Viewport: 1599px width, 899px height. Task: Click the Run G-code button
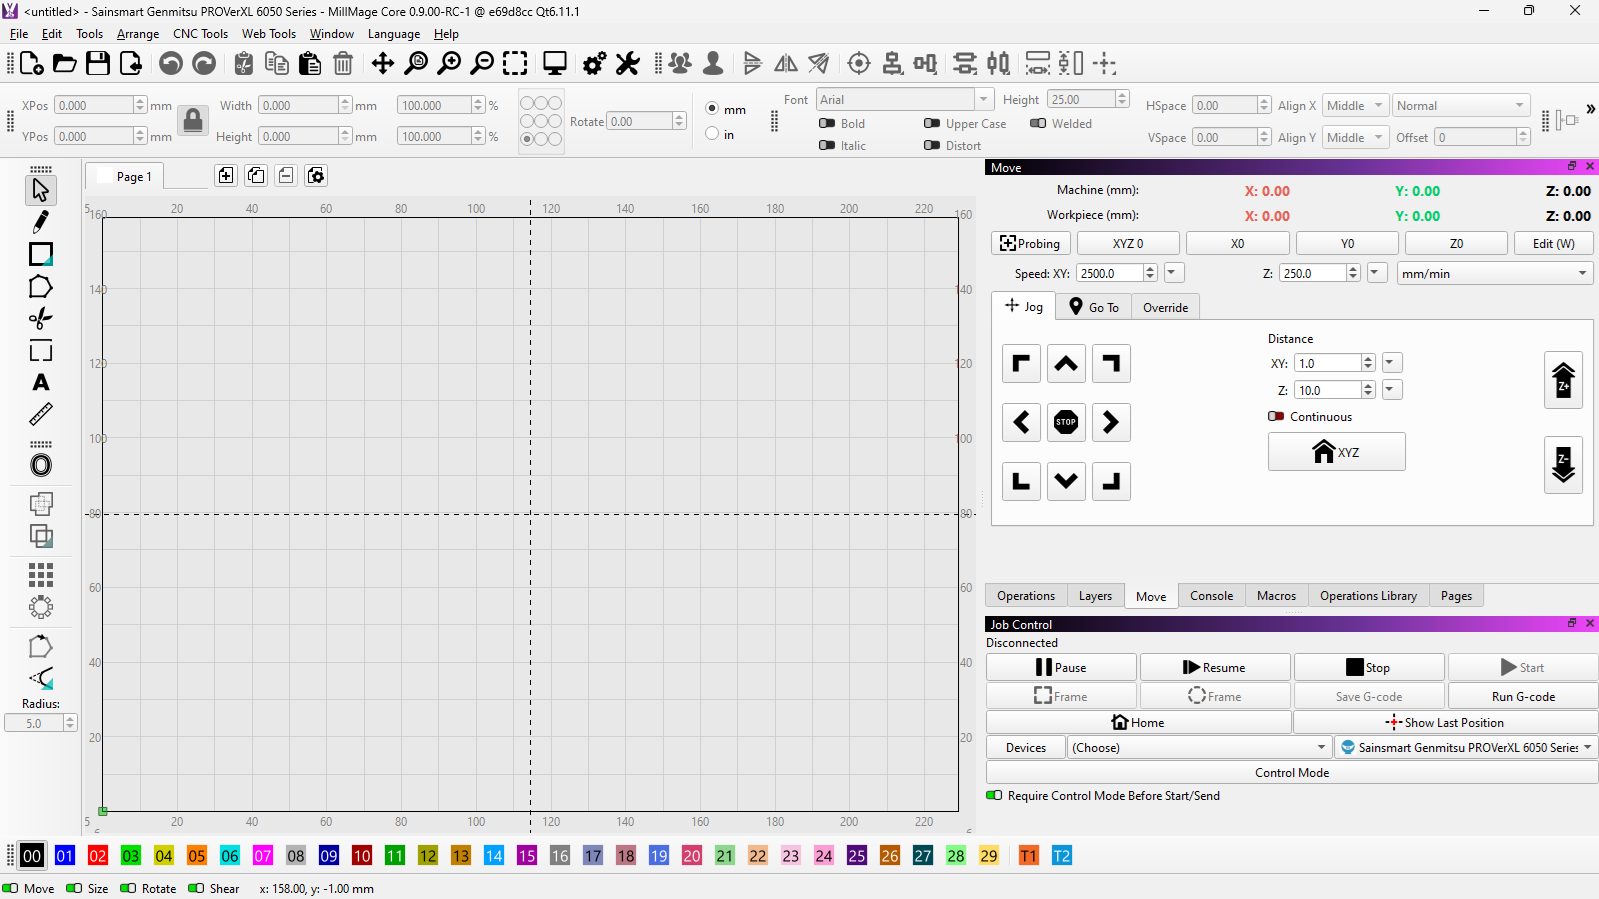tap(1523, 696)
